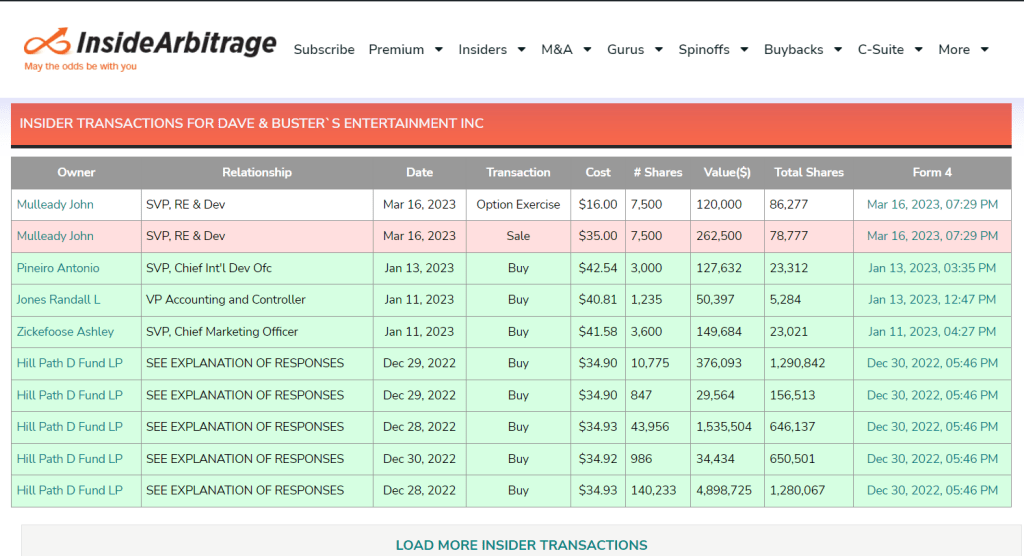This screenshot has width=1024, height=556.
Task: Expand the Insiders dropdown menu
Action: tap(491, 49)
